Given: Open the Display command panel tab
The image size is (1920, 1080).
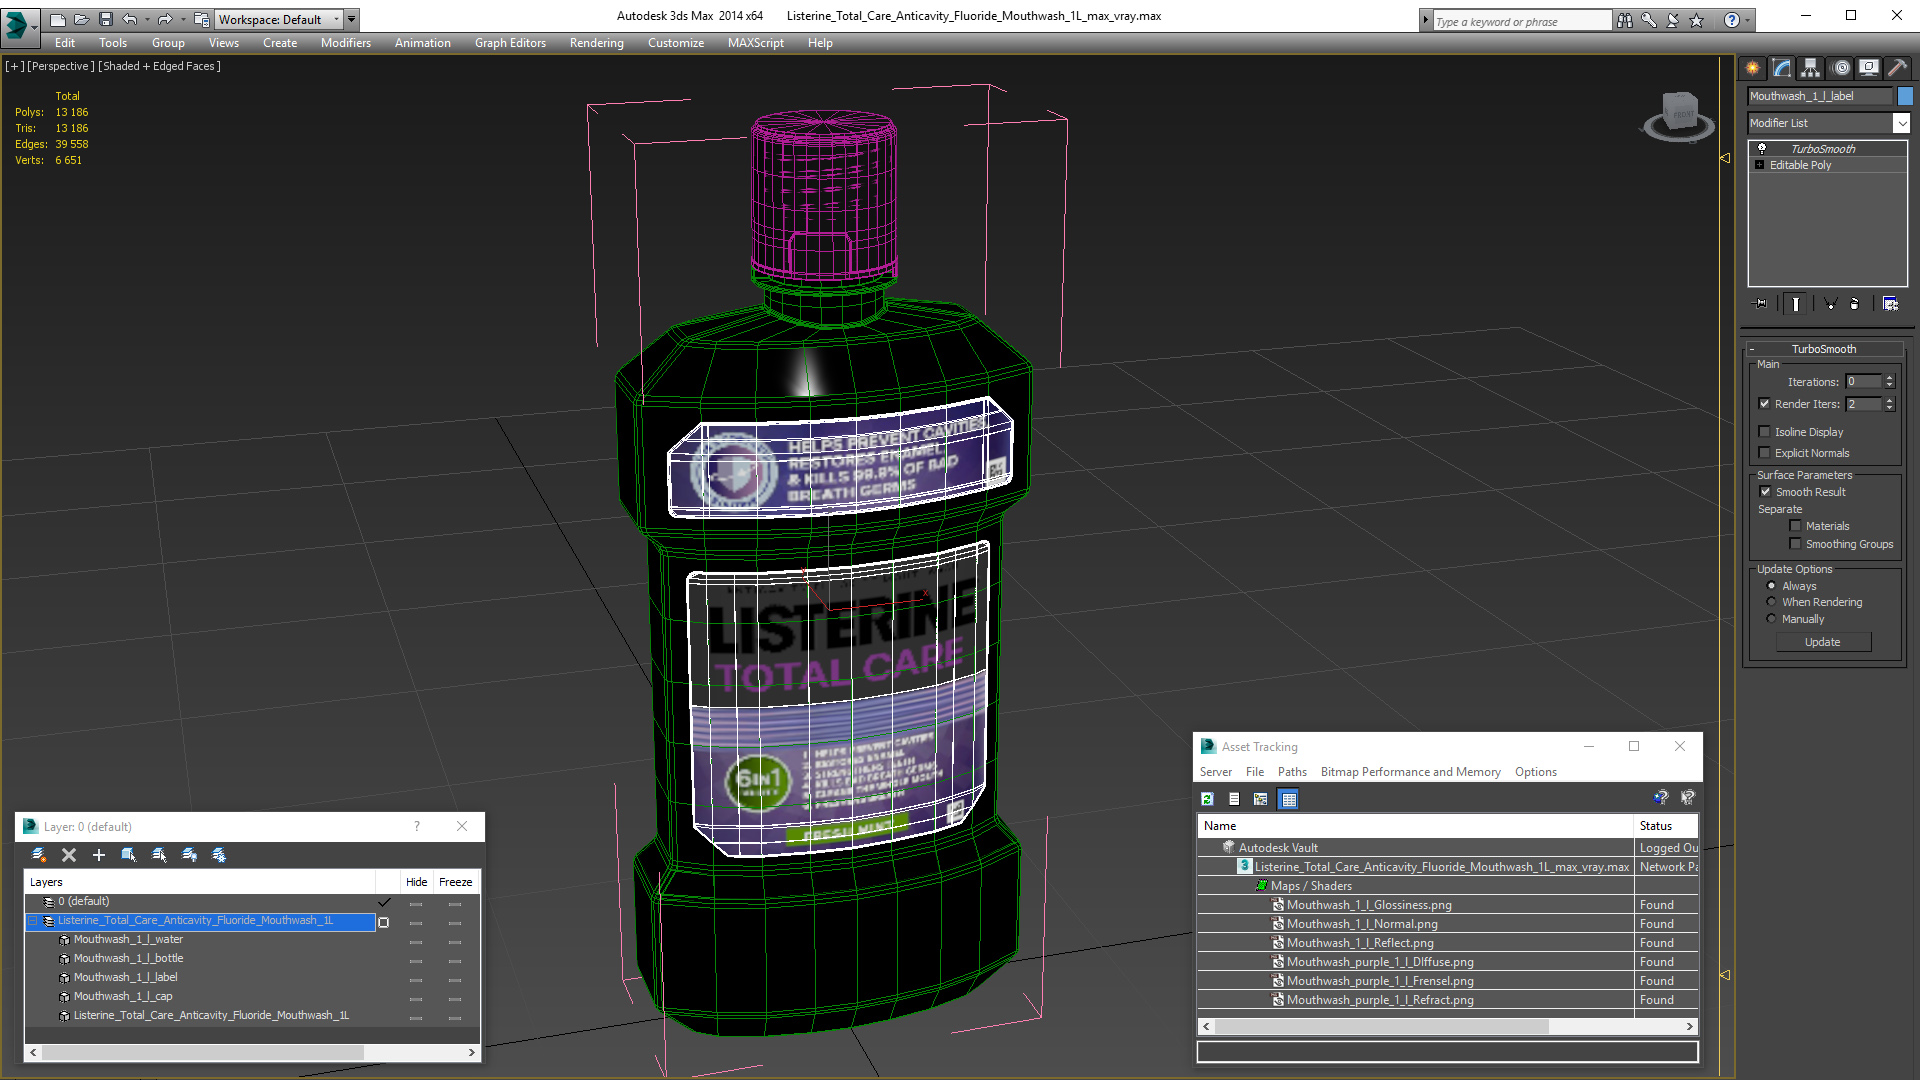Looking at the screenshot, I should click(x=1869, y=68).
